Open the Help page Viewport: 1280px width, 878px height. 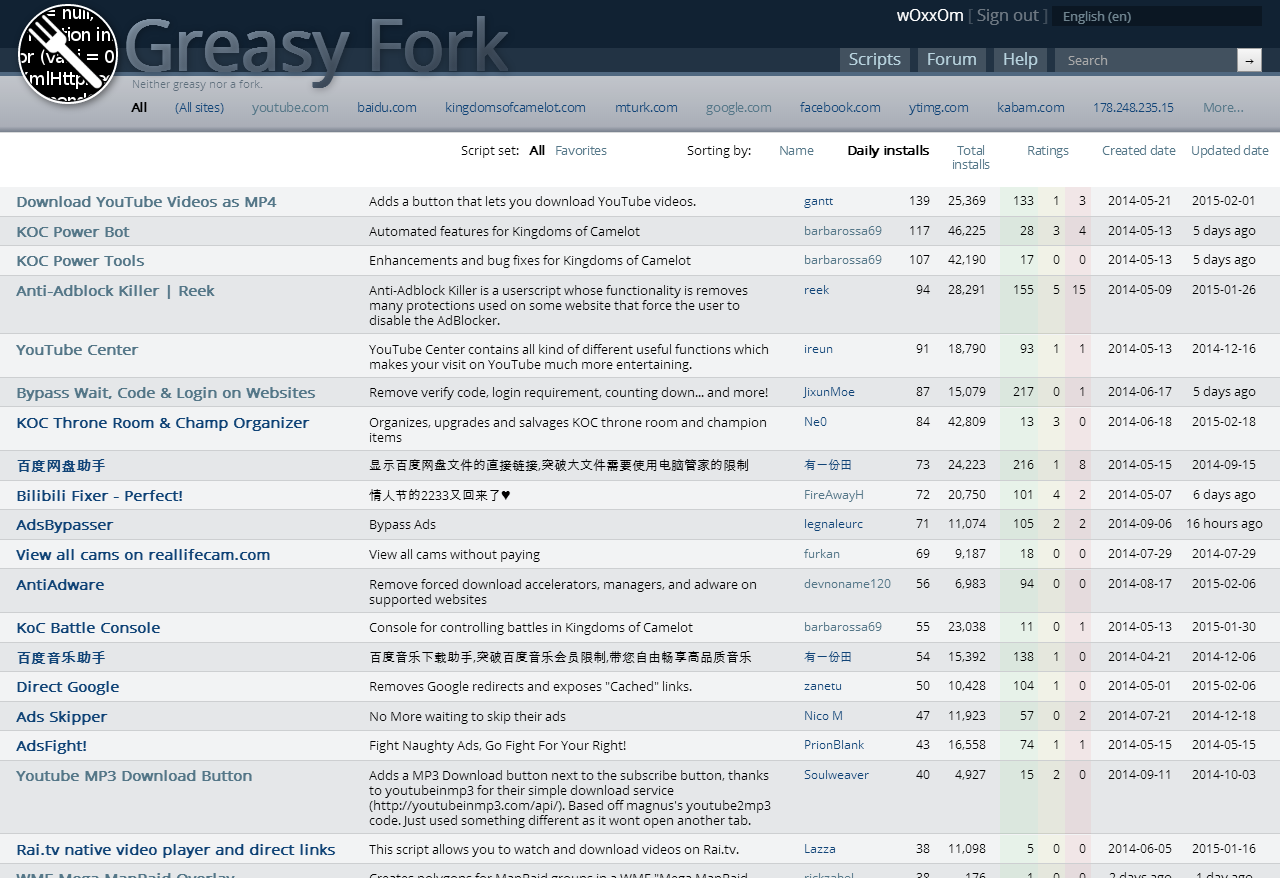click(1019, 59)
